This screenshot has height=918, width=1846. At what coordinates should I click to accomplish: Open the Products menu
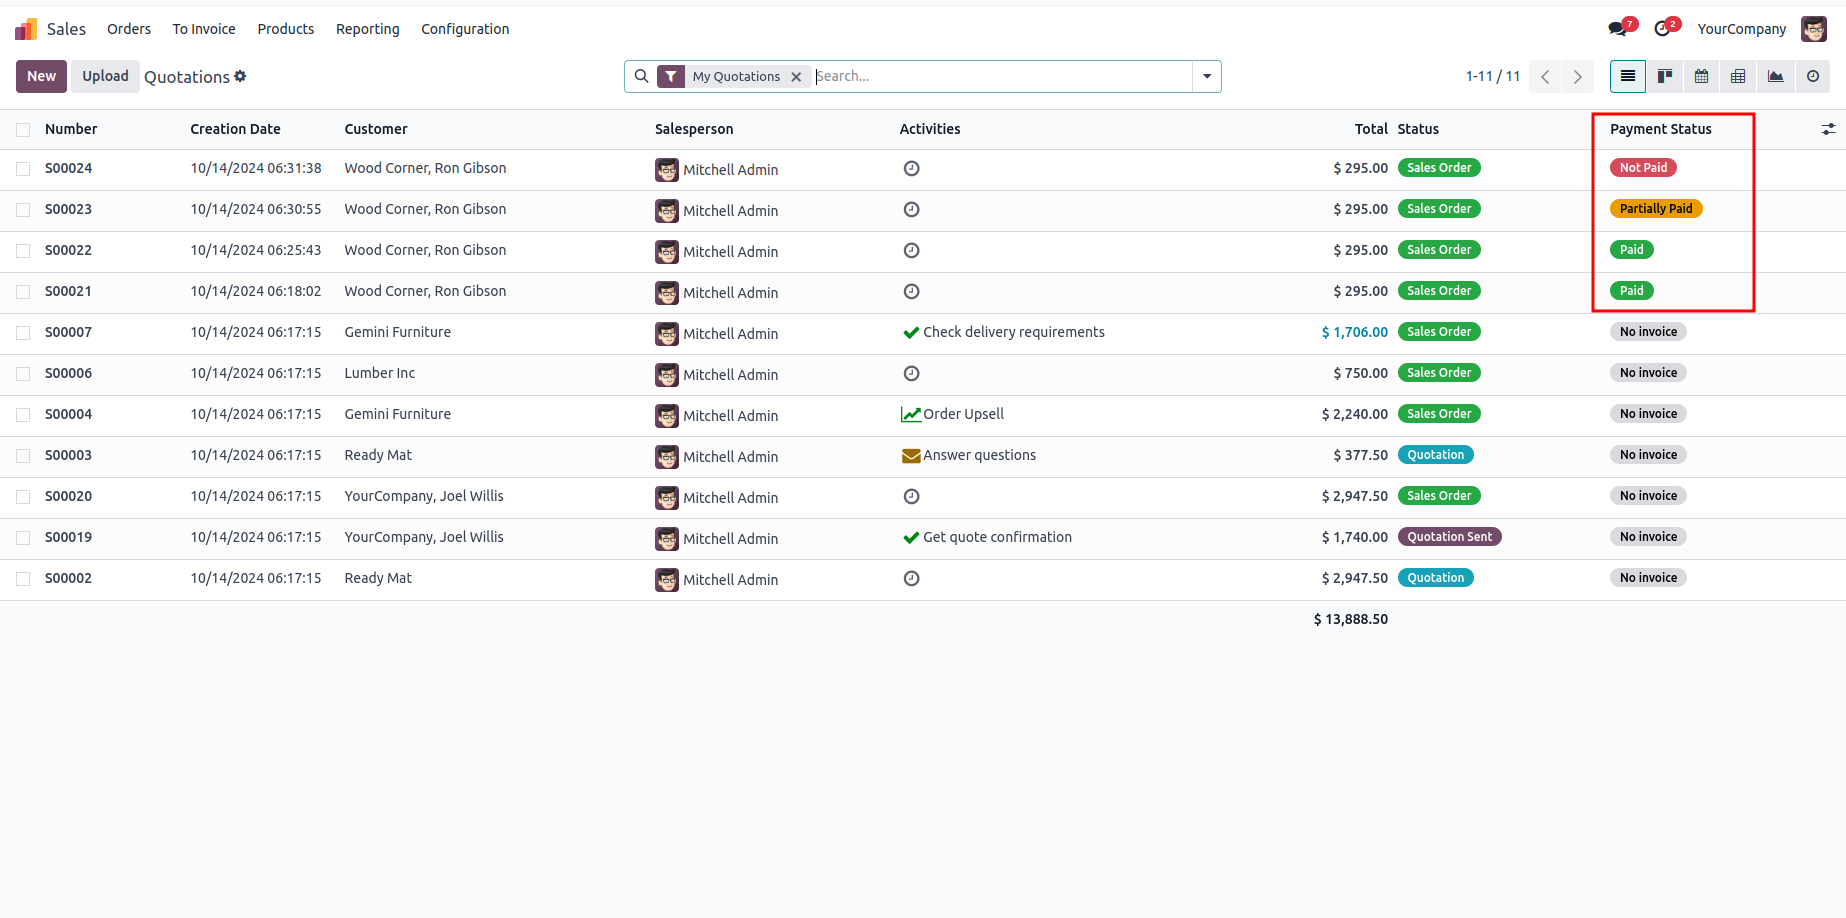coord(286,29)
